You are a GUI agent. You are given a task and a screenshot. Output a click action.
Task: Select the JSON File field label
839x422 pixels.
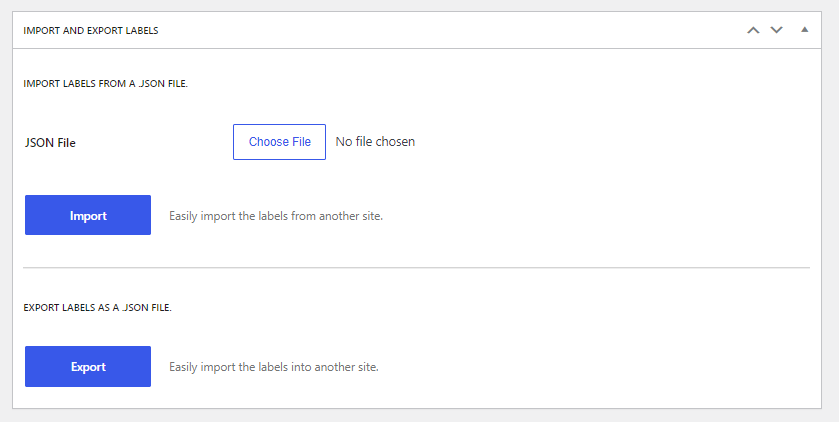pyautogui.click(x=50, y=143)
